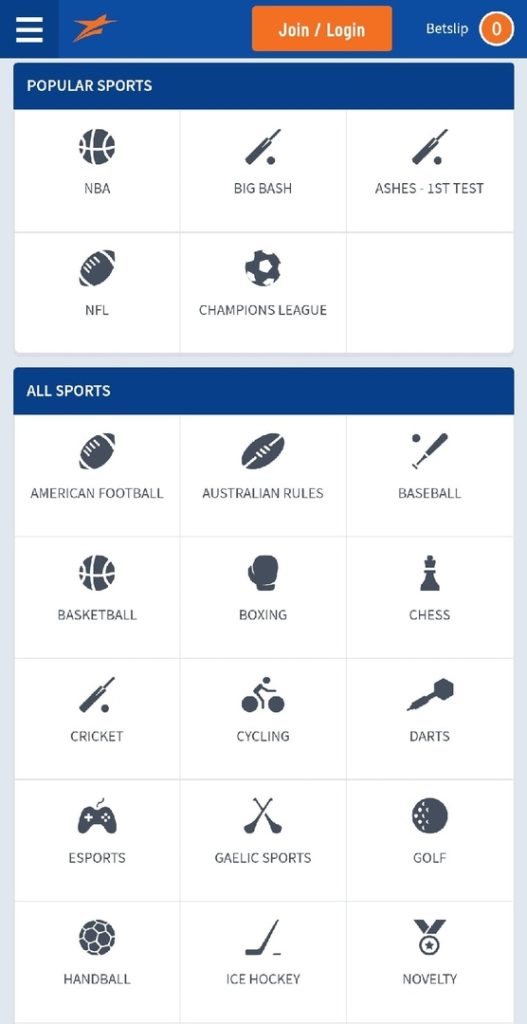Choose Ashes - 1st Test
The image size is (527, 1024).
(430, 171)
